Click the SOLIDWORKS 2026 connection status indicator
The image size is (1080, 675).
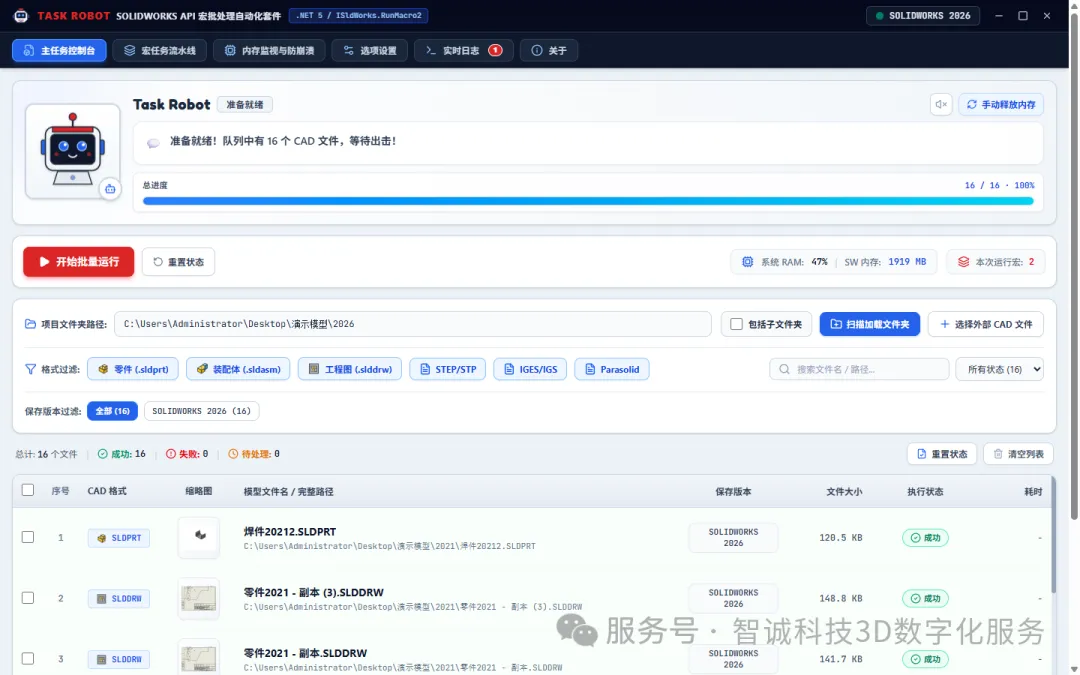coord(923,15)
